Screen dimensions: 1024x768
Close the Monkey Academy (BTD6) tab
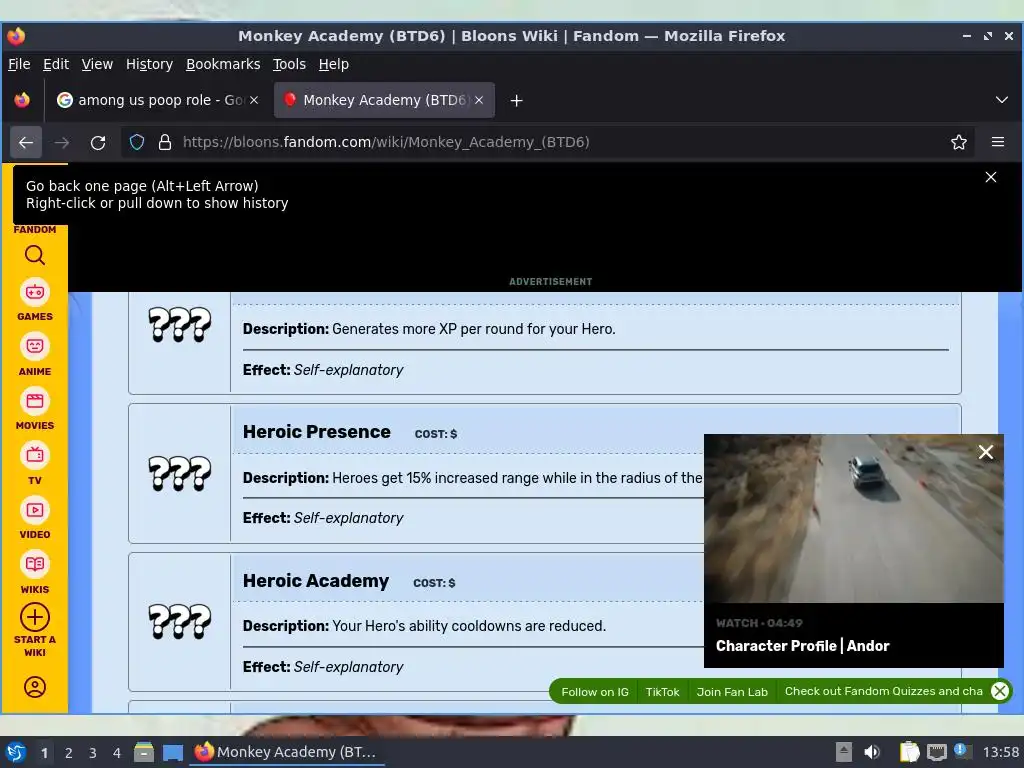click(479, 100)
